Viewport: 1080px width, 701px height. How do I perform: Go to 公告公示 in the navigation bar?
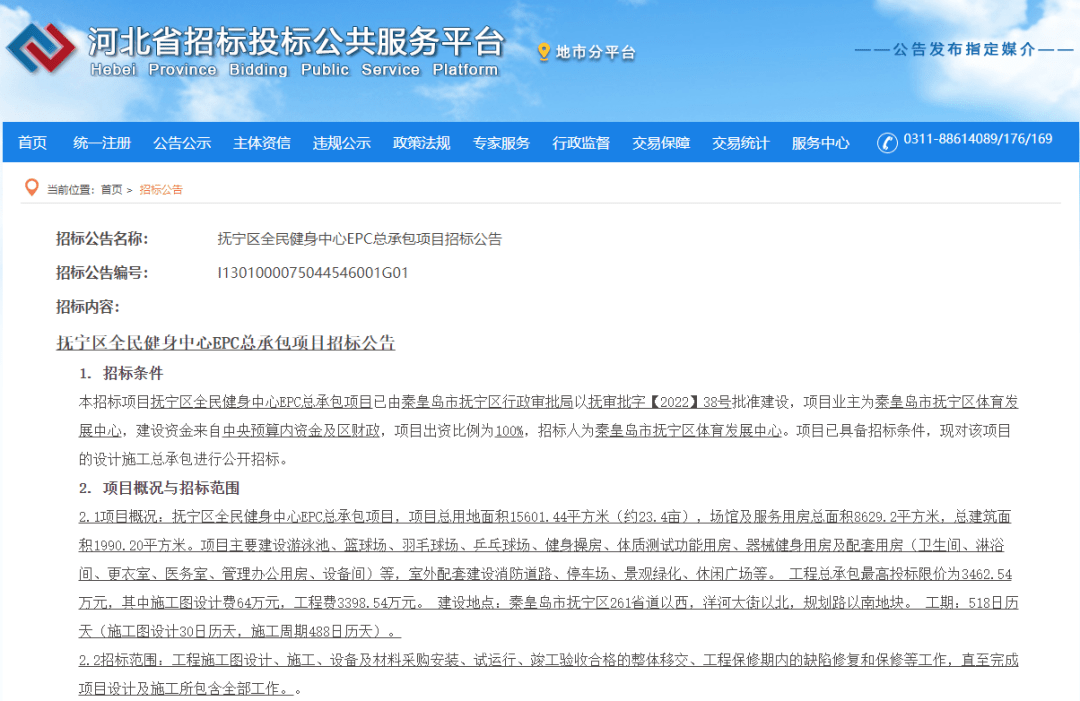click(x=182, y=143)
